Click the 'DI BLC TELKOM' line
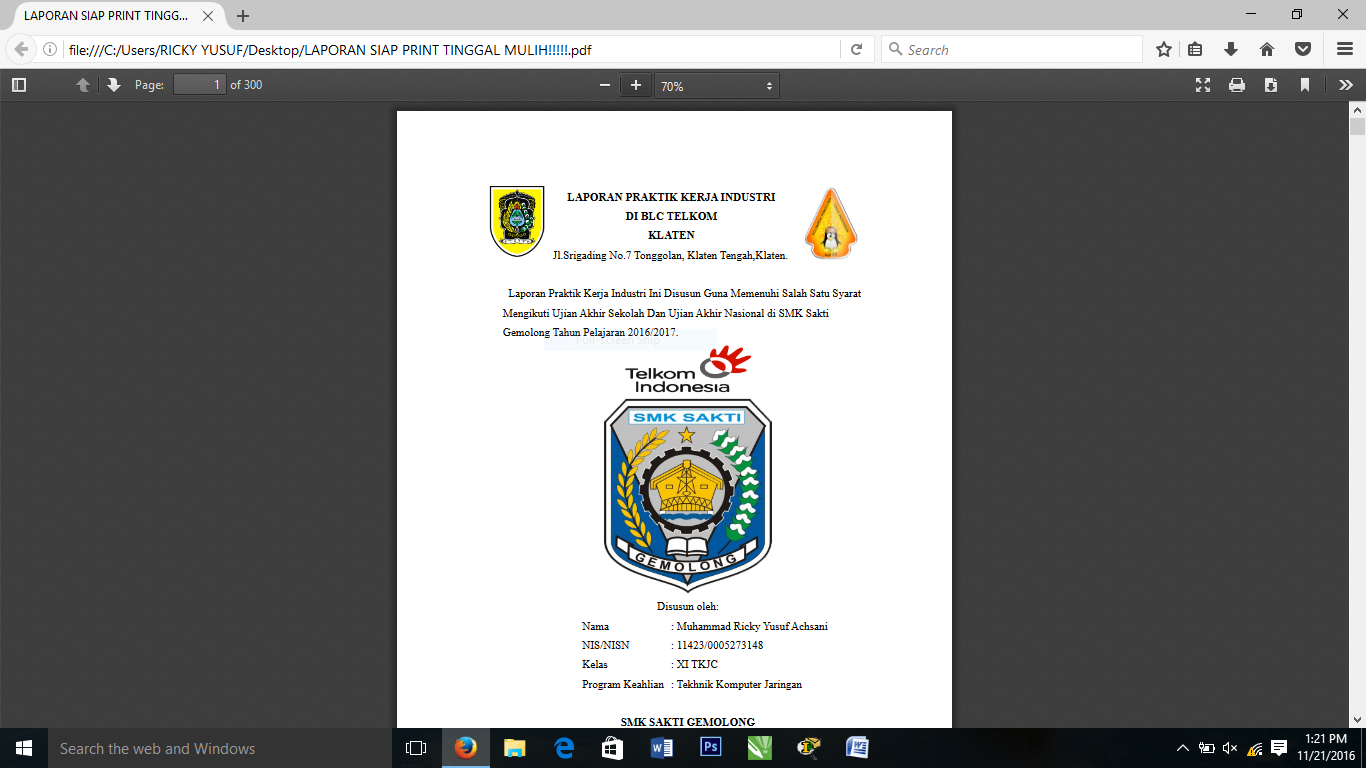This screenshot has height=768, width=1366. (671, 216)
